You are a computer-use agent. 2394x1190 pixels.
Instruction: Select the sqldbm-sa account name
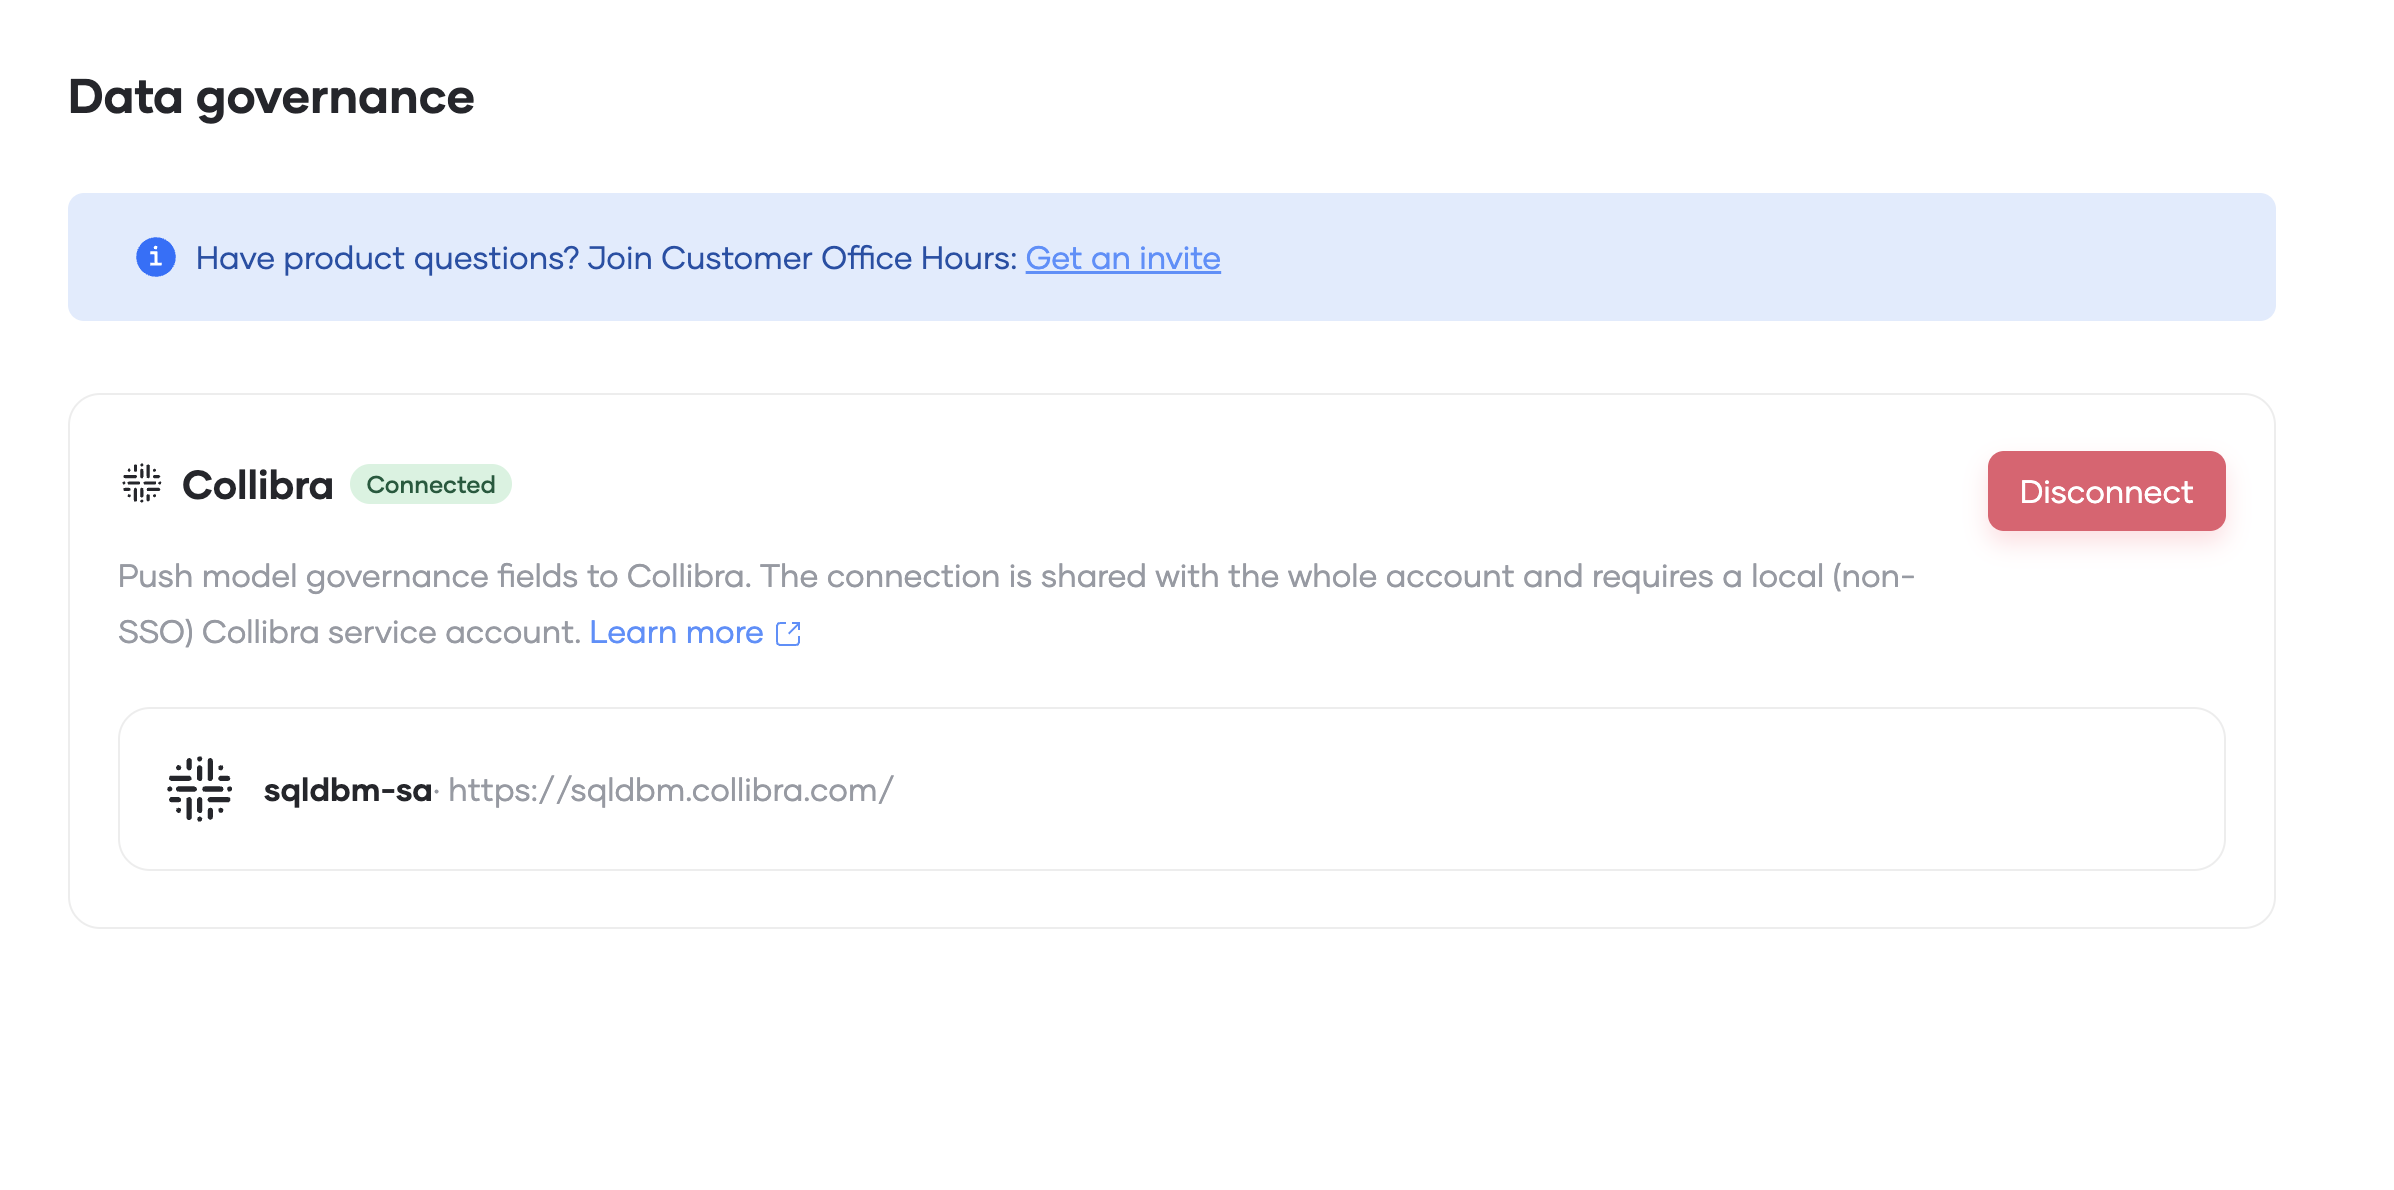(348, 790)
